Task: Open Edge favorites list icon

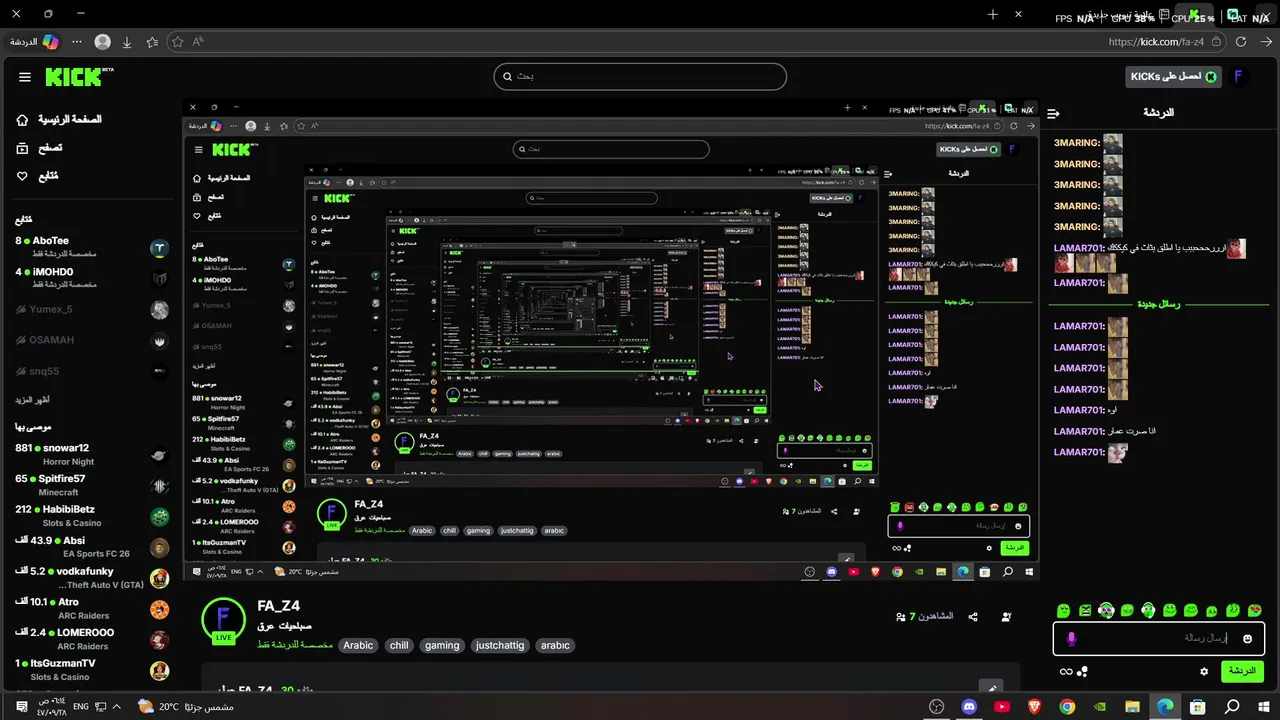Action: tap(152, 42)
